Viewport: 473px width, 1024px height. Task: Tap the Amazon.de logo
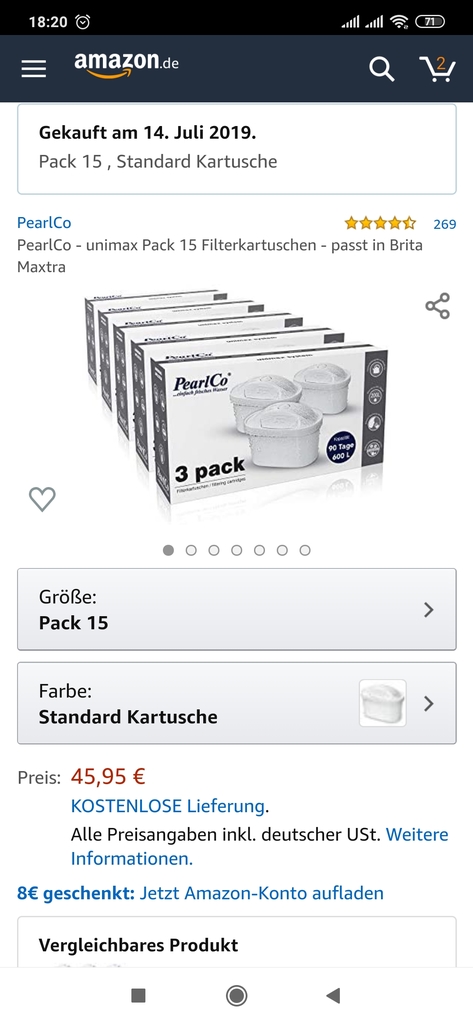(x=126, y=66)
